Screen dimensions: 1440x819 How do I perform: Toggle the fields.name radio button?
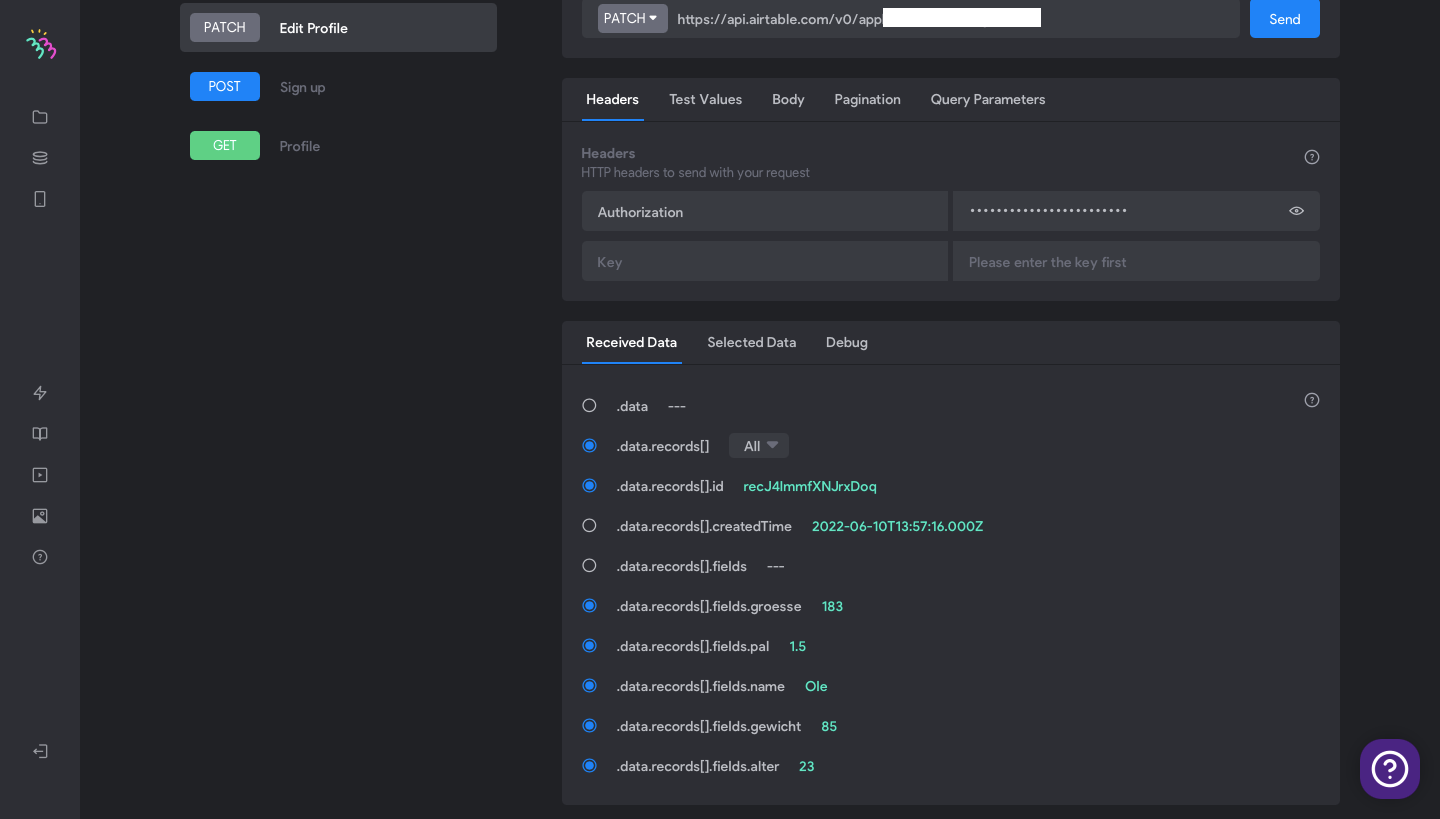tap(589, 685)
